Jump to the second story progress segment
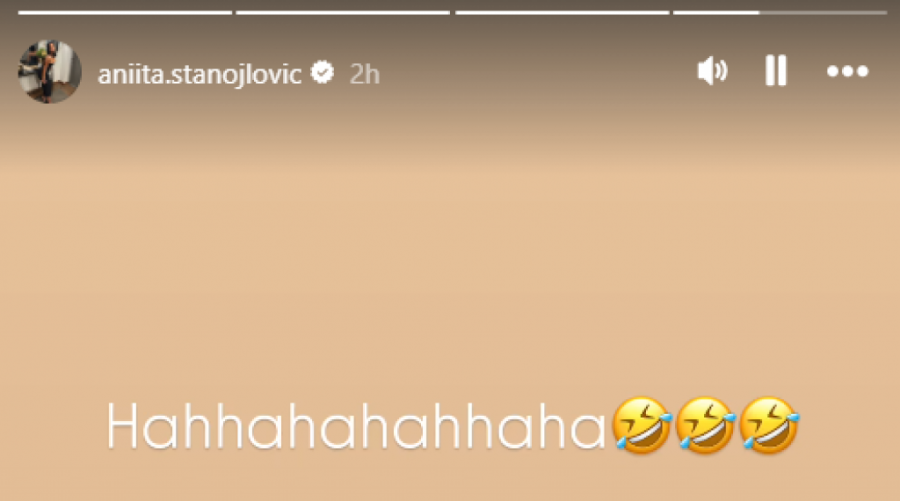The image size is (900, 501). point(342,12)
